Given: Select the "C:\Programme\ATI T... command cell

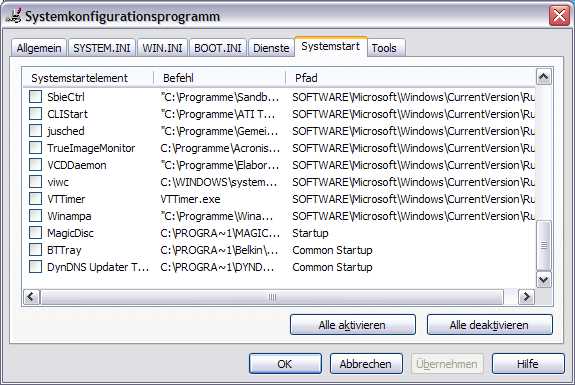Looking at the screenshot, I should coord(218,114).
